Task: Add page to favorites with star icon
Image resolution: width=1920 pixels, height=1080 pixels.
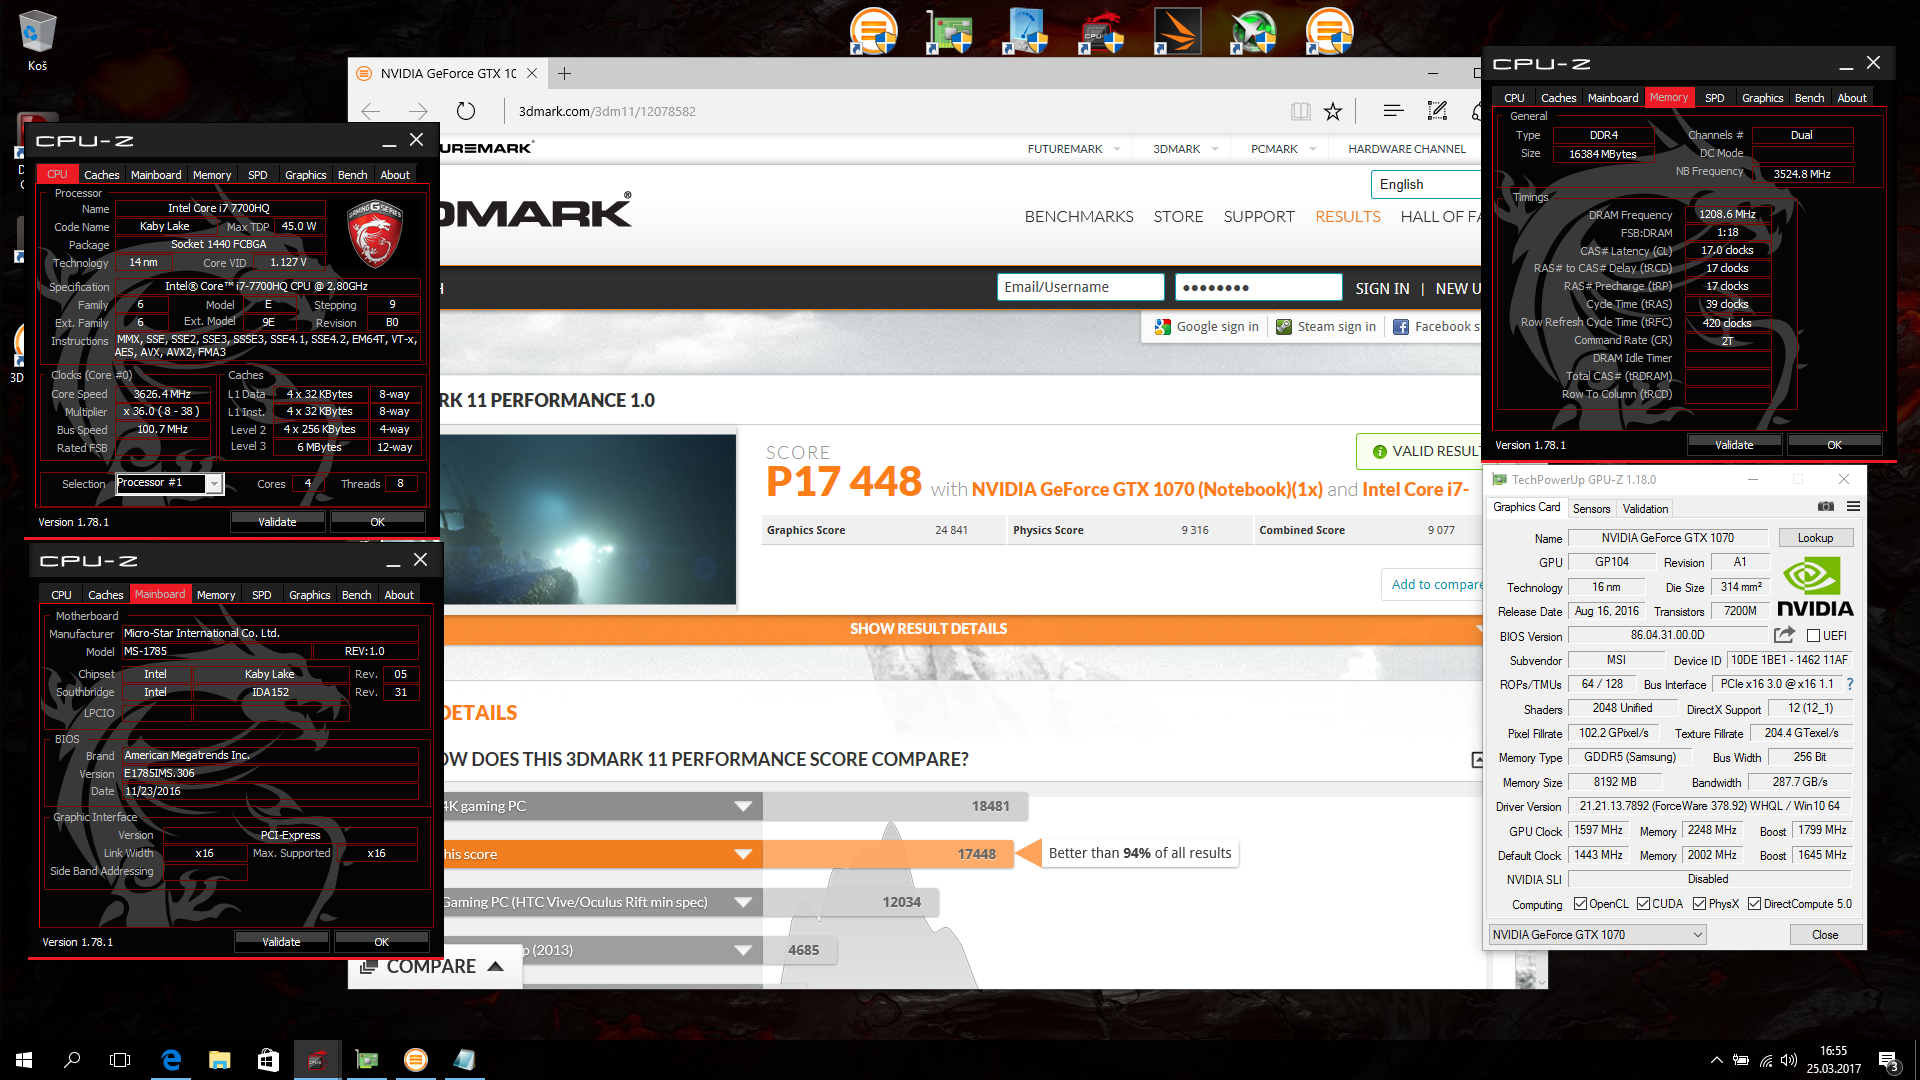Action: pos(1333,111)
